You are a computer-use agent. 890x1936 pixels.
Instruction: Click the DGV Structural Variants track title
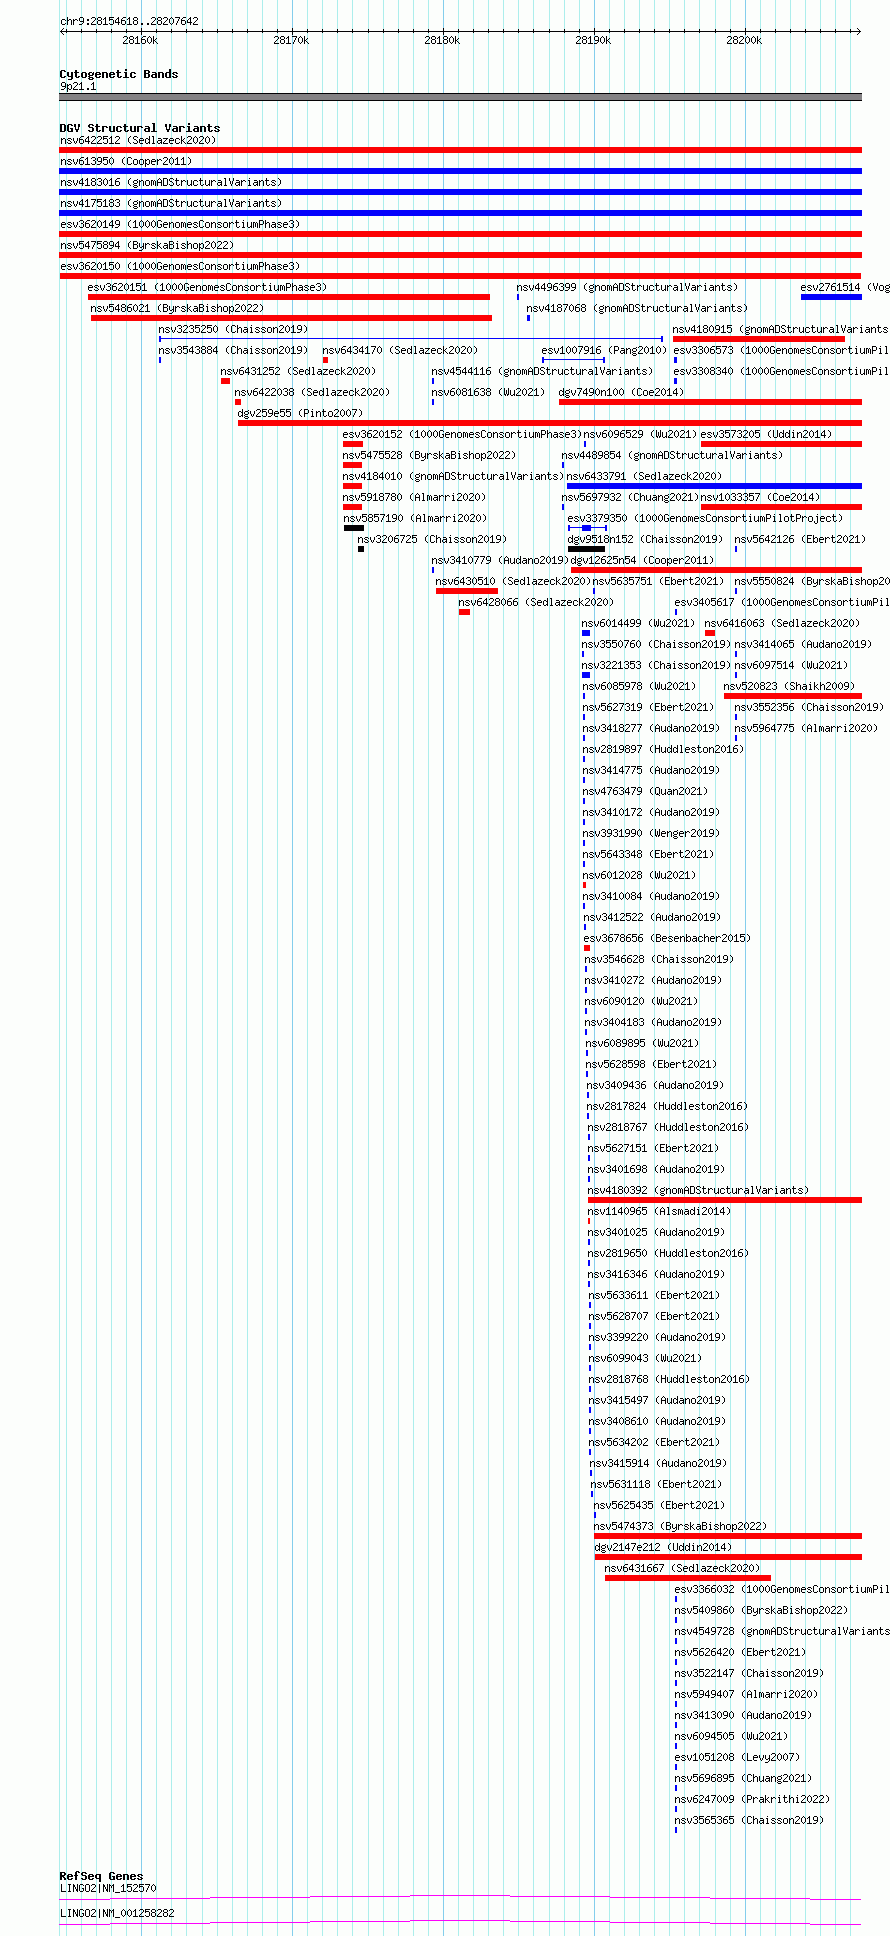[x=140, y=128]
